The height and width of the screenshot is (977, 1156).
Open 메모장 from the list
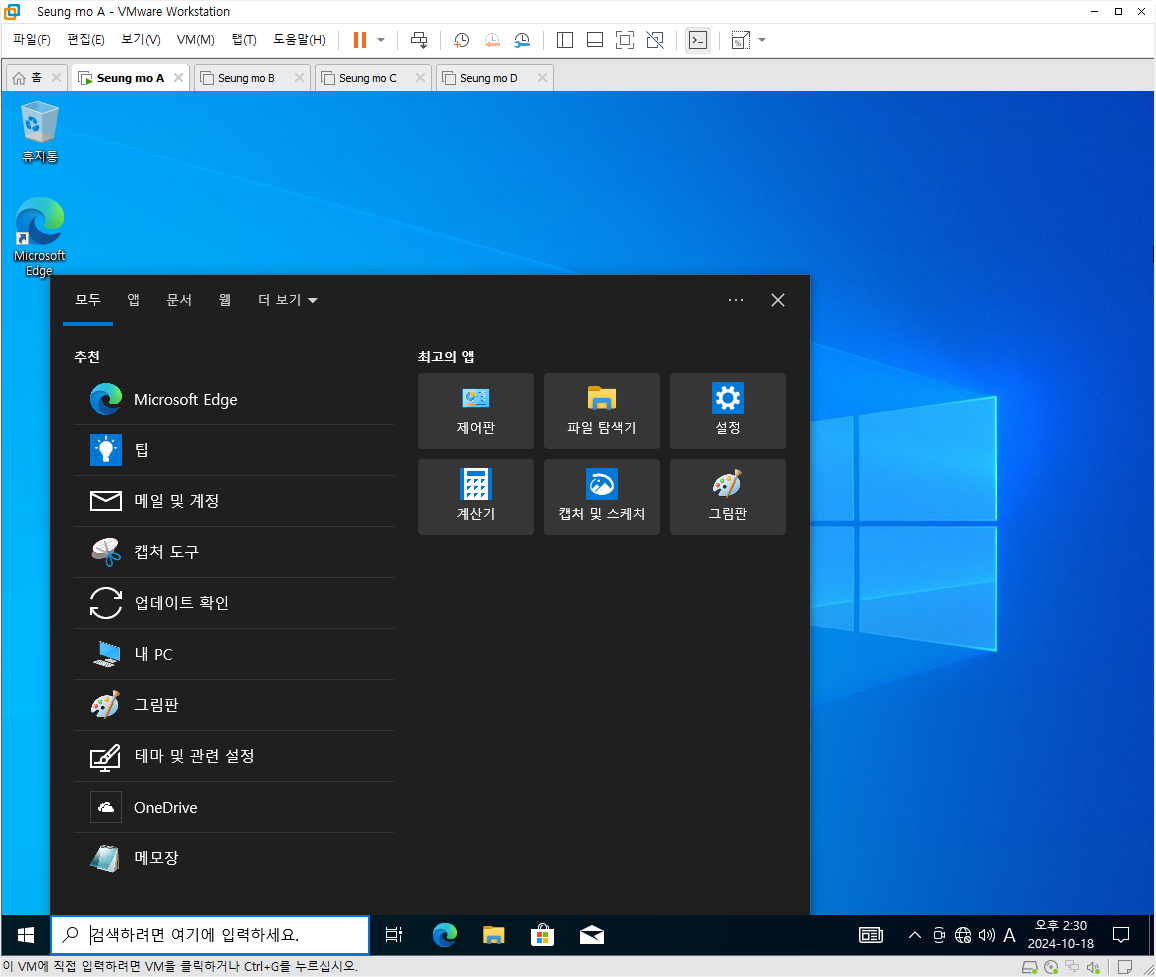(234, 858)
